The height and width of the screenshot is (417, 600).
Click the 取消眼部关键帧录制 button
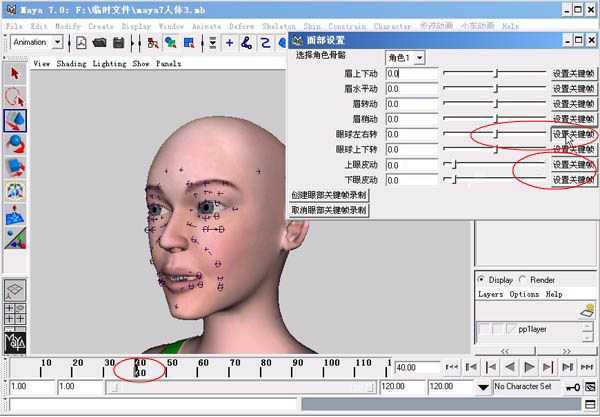click(x=329, y=210)
